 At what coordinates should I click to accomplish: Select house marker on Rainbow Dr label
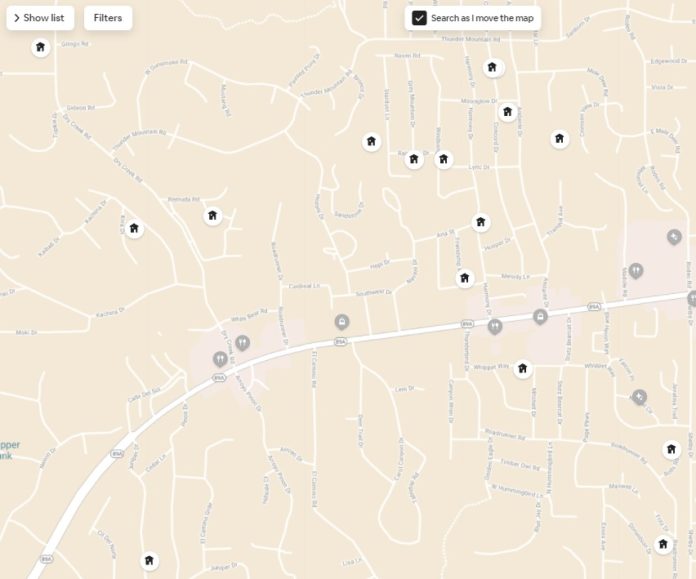[x=414, y=159]
